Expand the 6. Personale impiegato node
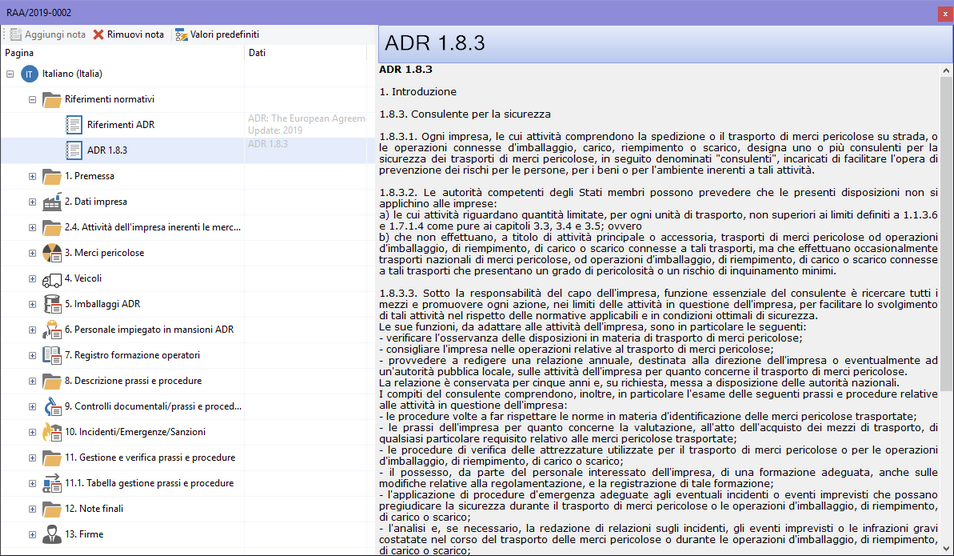This screenshot has width=954, height=556. click(32, 330)
